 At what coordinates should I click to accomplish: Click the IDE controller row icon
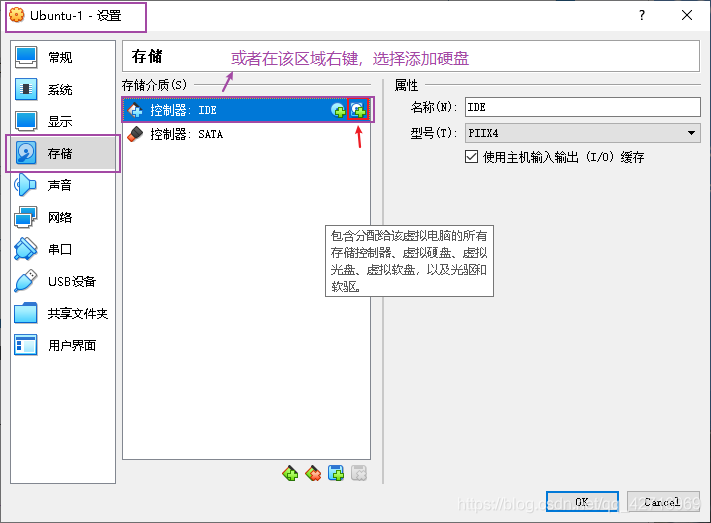(135, 110)
